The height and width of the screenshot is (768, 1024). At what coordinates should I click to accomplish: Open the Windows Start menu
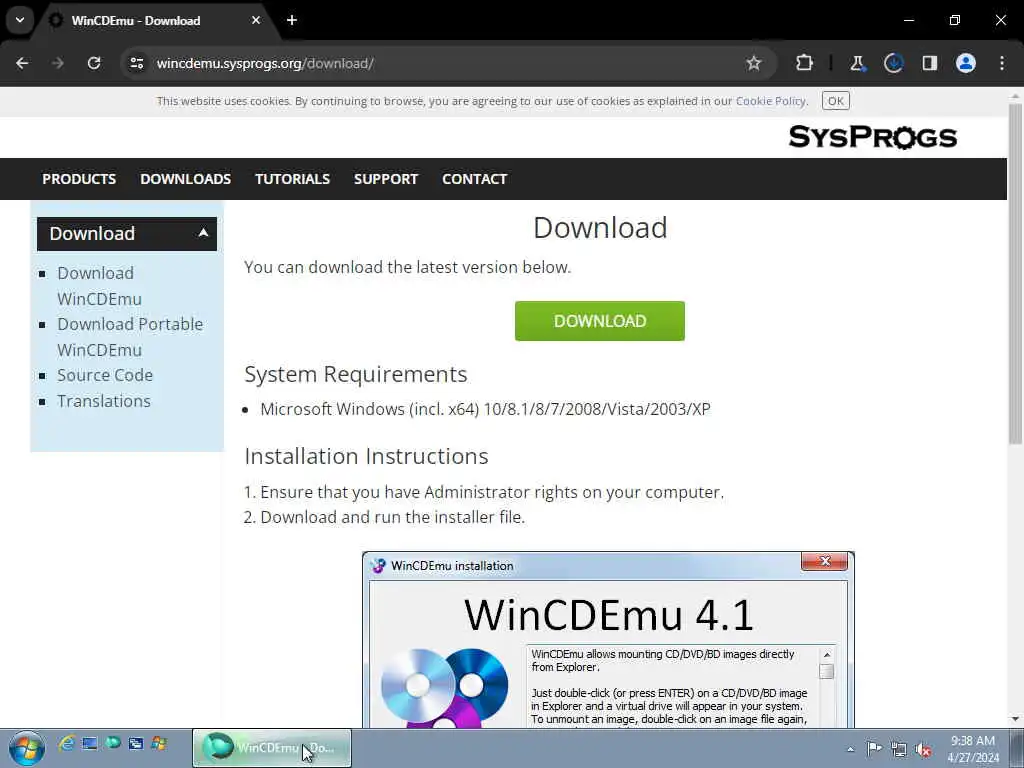click(26, 748)
